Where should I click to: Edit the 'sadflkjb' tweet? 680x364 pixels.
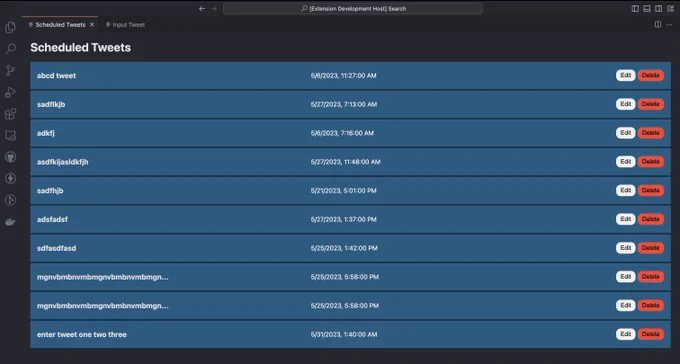[625, 104]
